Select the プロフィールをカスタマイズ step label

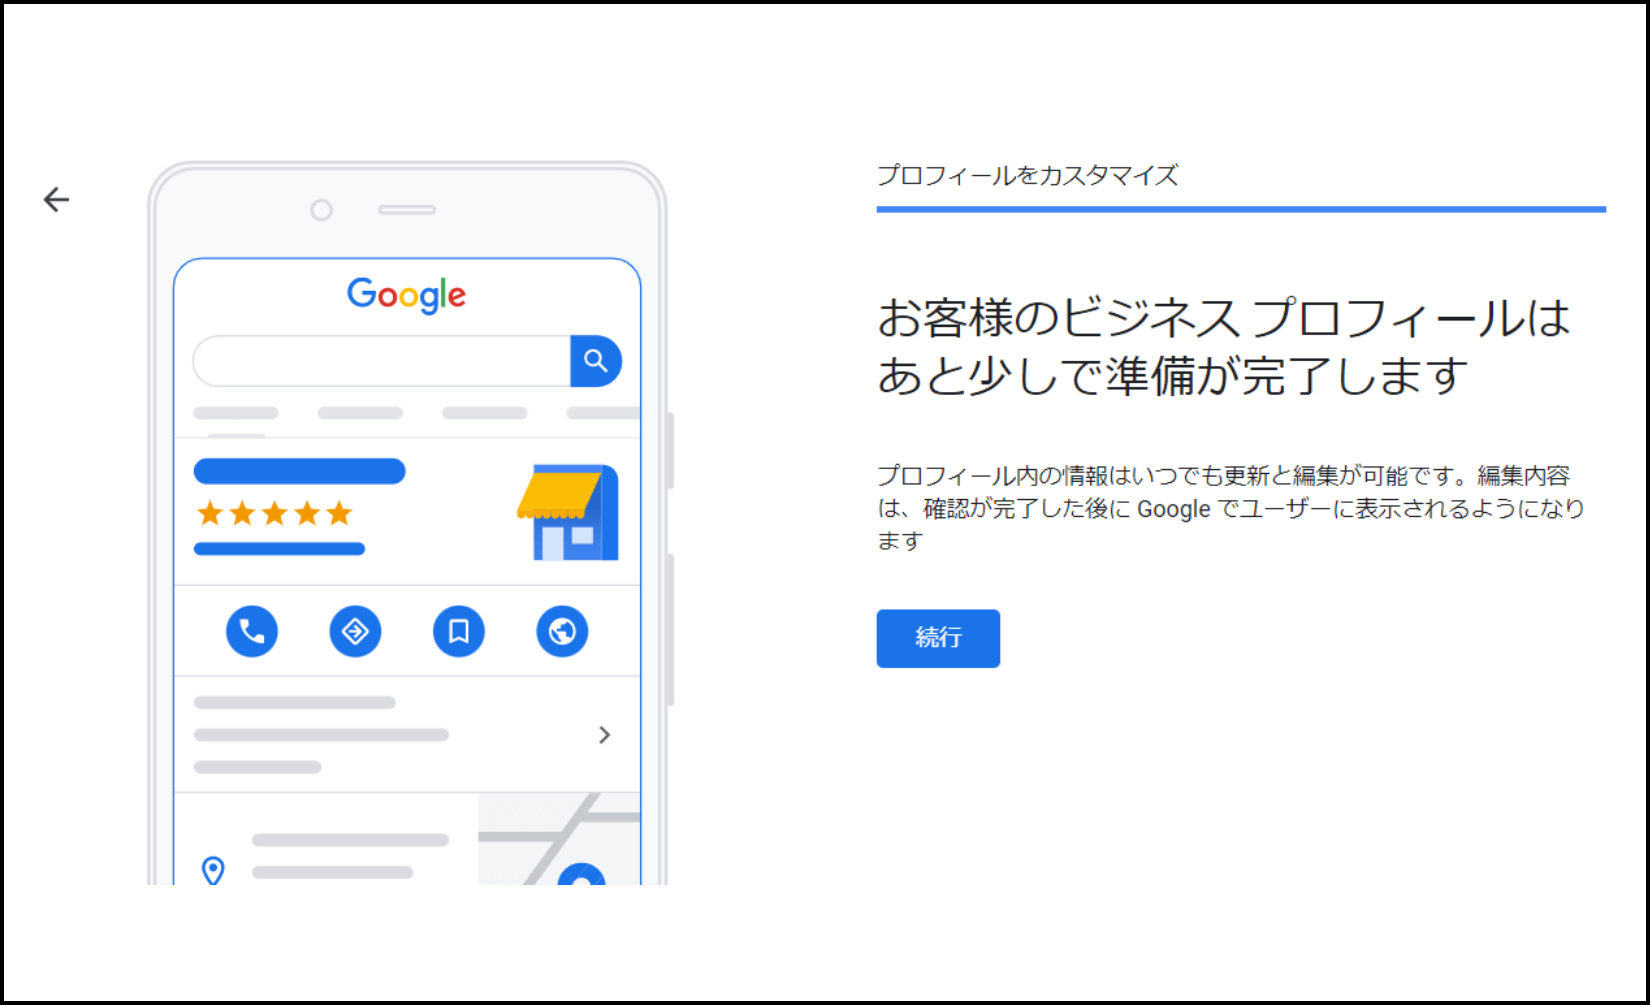pos(1028,175)
